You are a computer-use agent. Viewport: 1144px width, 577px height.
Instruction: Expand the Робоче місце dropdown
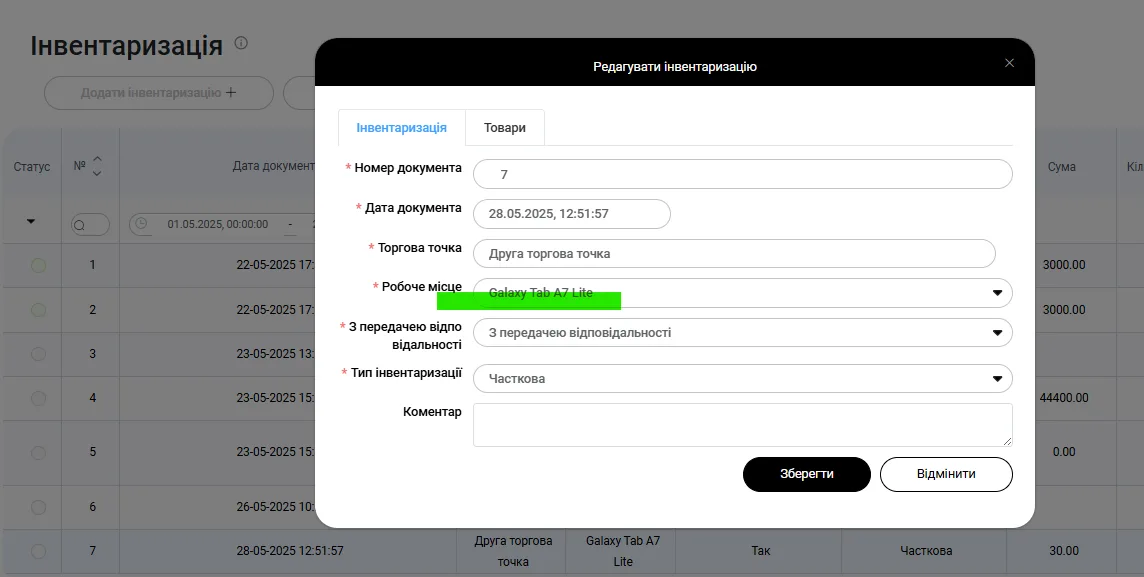996,293
